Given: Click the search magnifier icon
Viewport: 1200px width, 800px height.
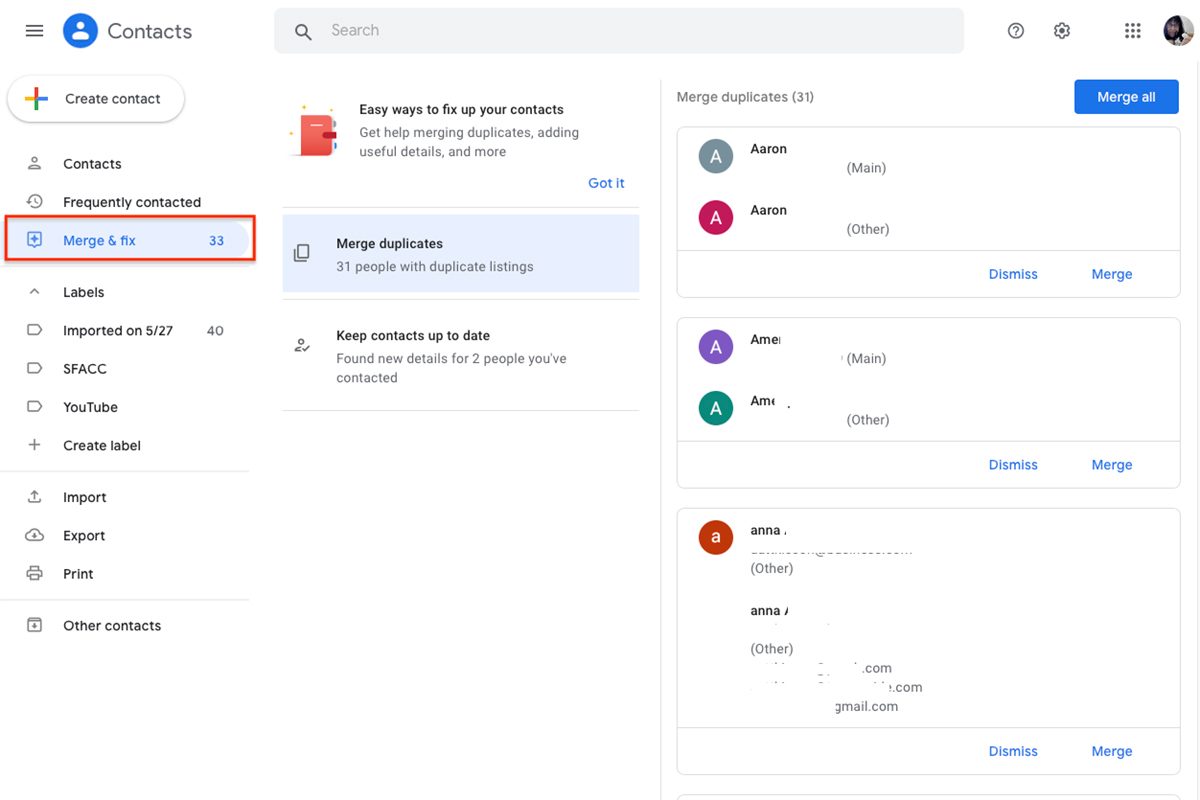Looking at the screenshot, I should click(x=303, y=32).
